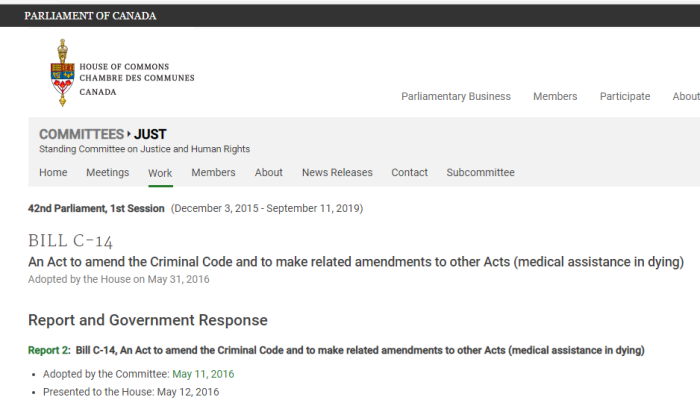This screenshot has height=400, width=700.
Task: Open the Parliamentary Business menu
Action: (x=456, y=96)
